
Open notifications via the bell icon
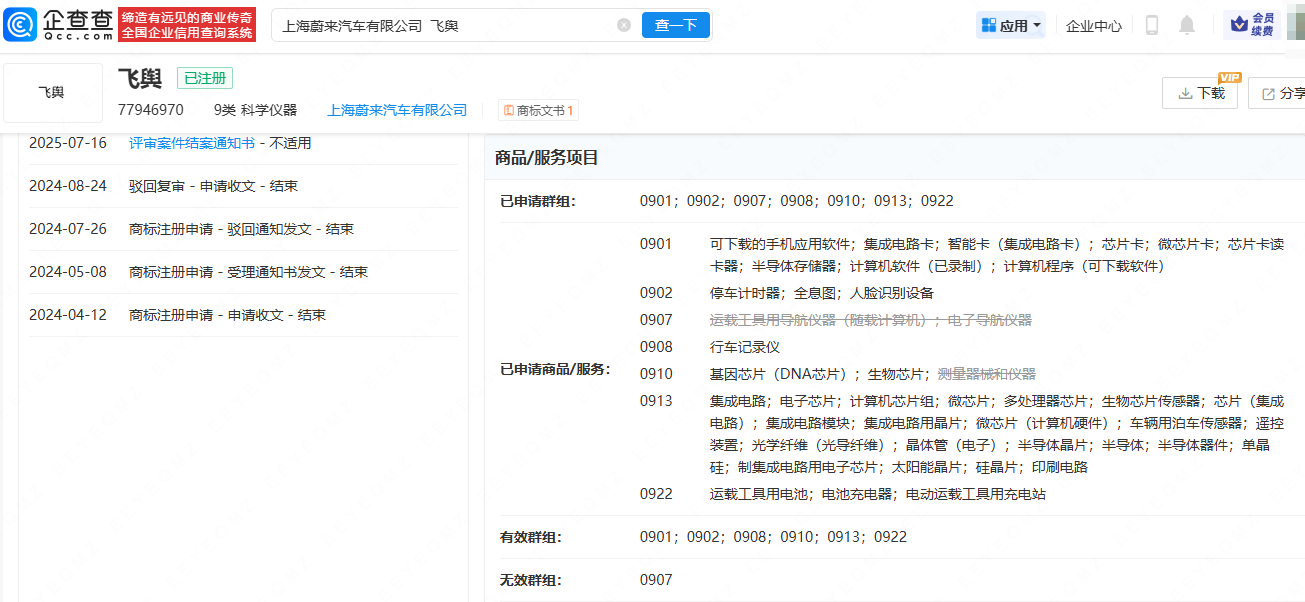[1186, 25]
